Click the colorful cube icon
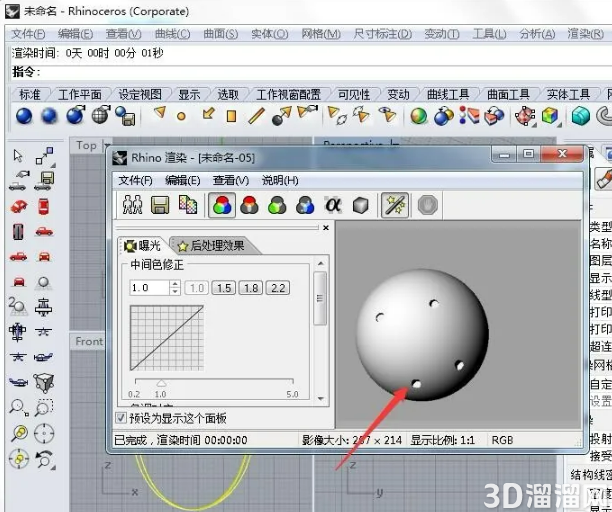Image resolution: width=612 pixels, height=512 pixels. click(550, 116)
